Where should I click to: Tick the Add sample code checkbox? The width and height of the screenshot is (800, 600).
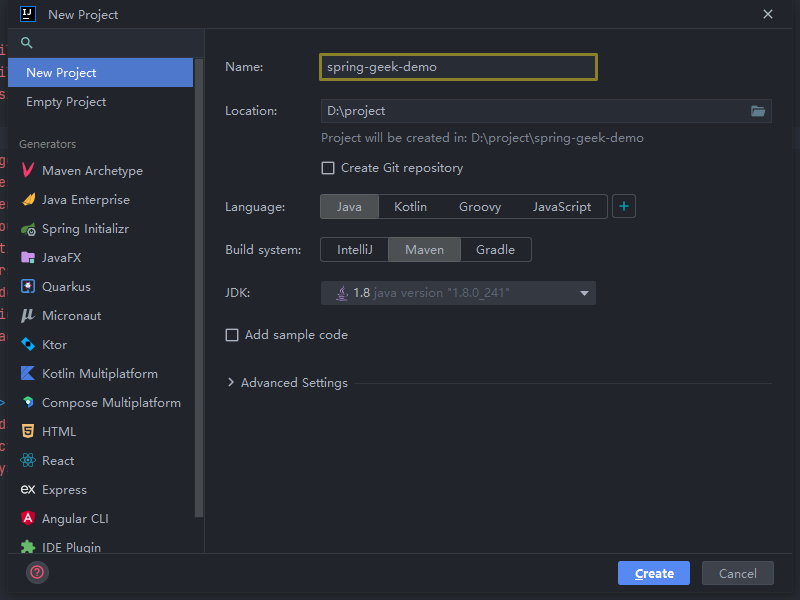[x=232, y=335]
